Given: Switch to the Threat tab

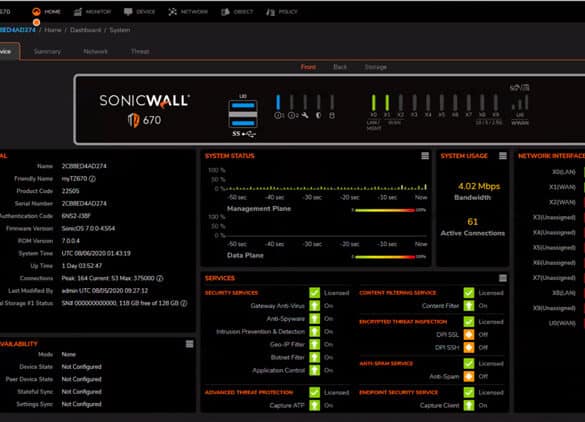Looking at the screenshot, I should coord(140,51).
